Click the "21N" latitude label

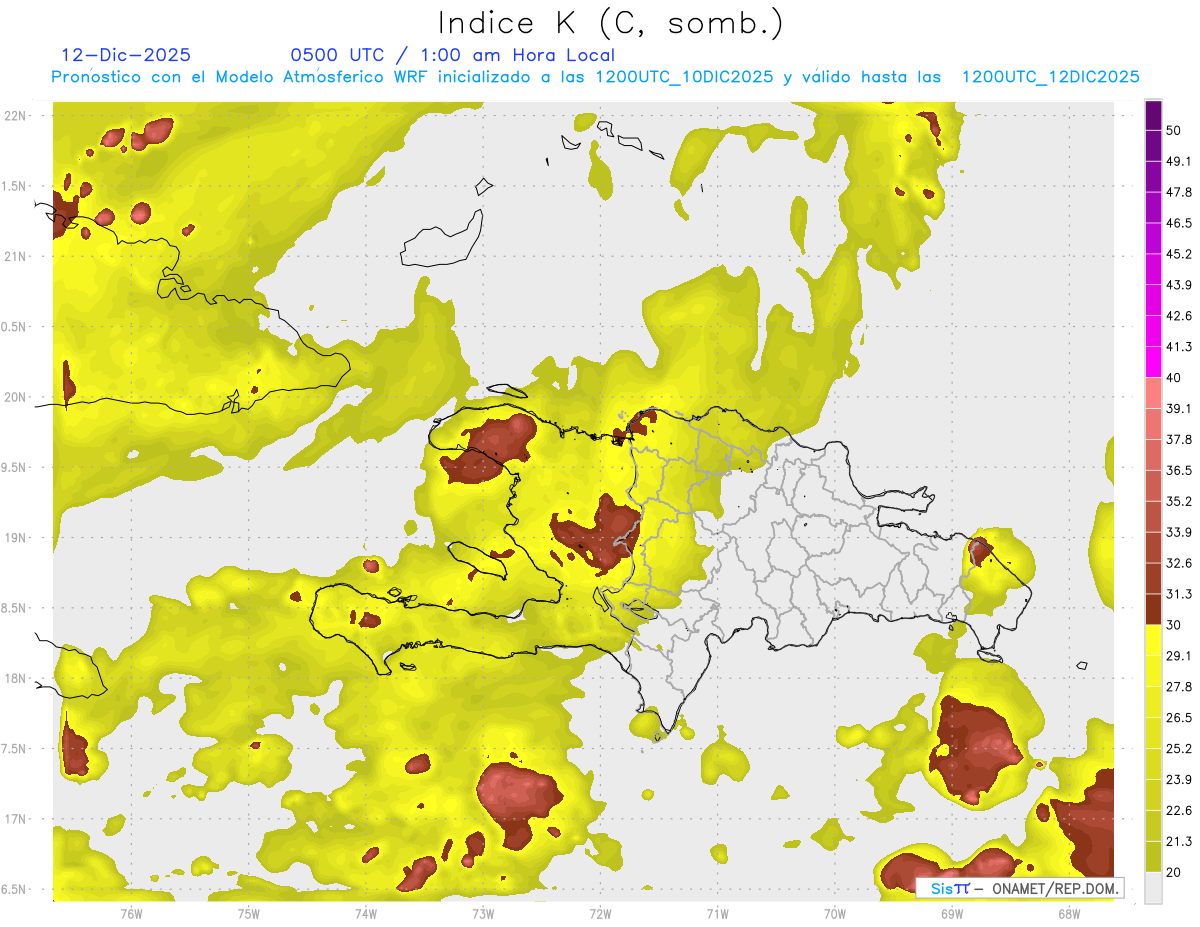[x=15, y=256]
